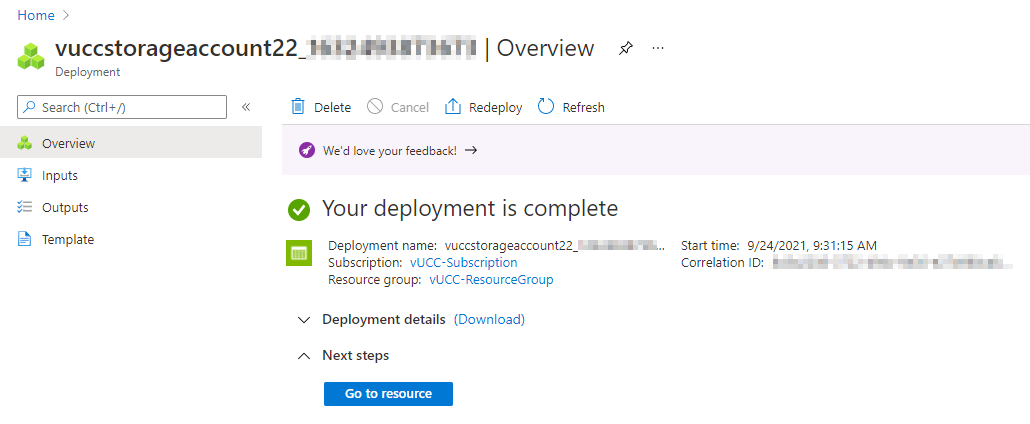Click the Refresh circular arrow icon
Viewport: 1030px width, 424px height.
point(546,107)
